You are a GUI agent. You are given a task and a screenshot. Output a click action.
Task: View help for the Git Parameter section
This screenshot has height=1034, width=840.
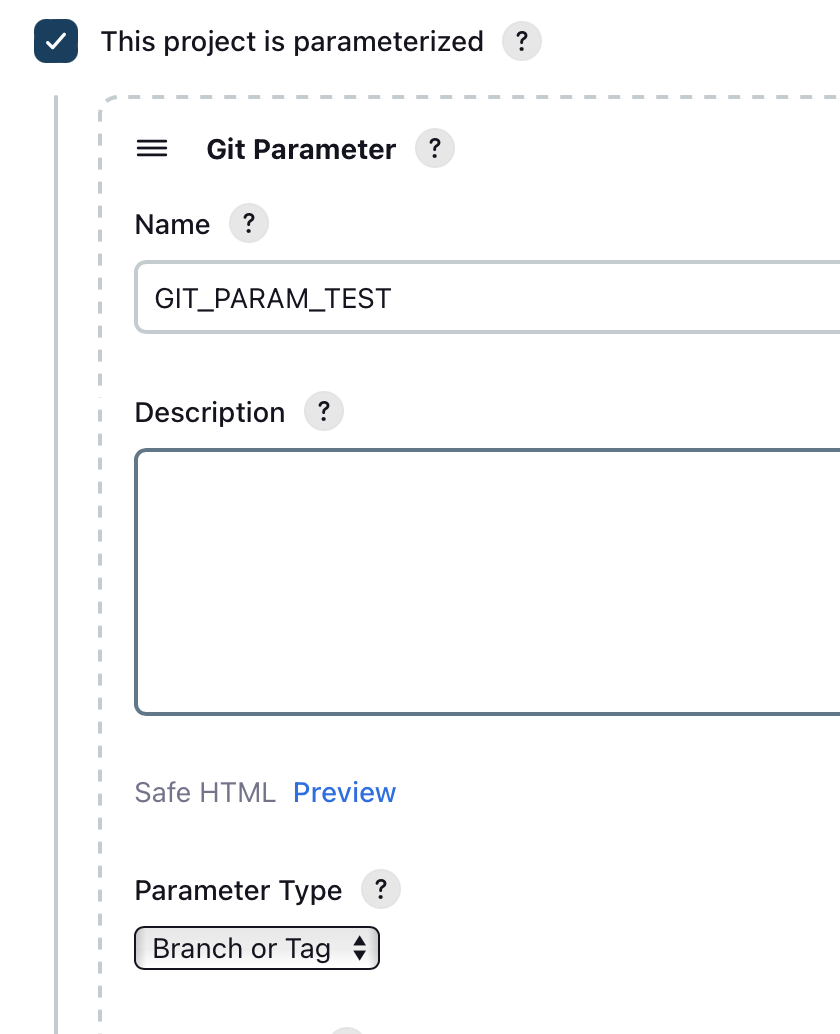435,148
